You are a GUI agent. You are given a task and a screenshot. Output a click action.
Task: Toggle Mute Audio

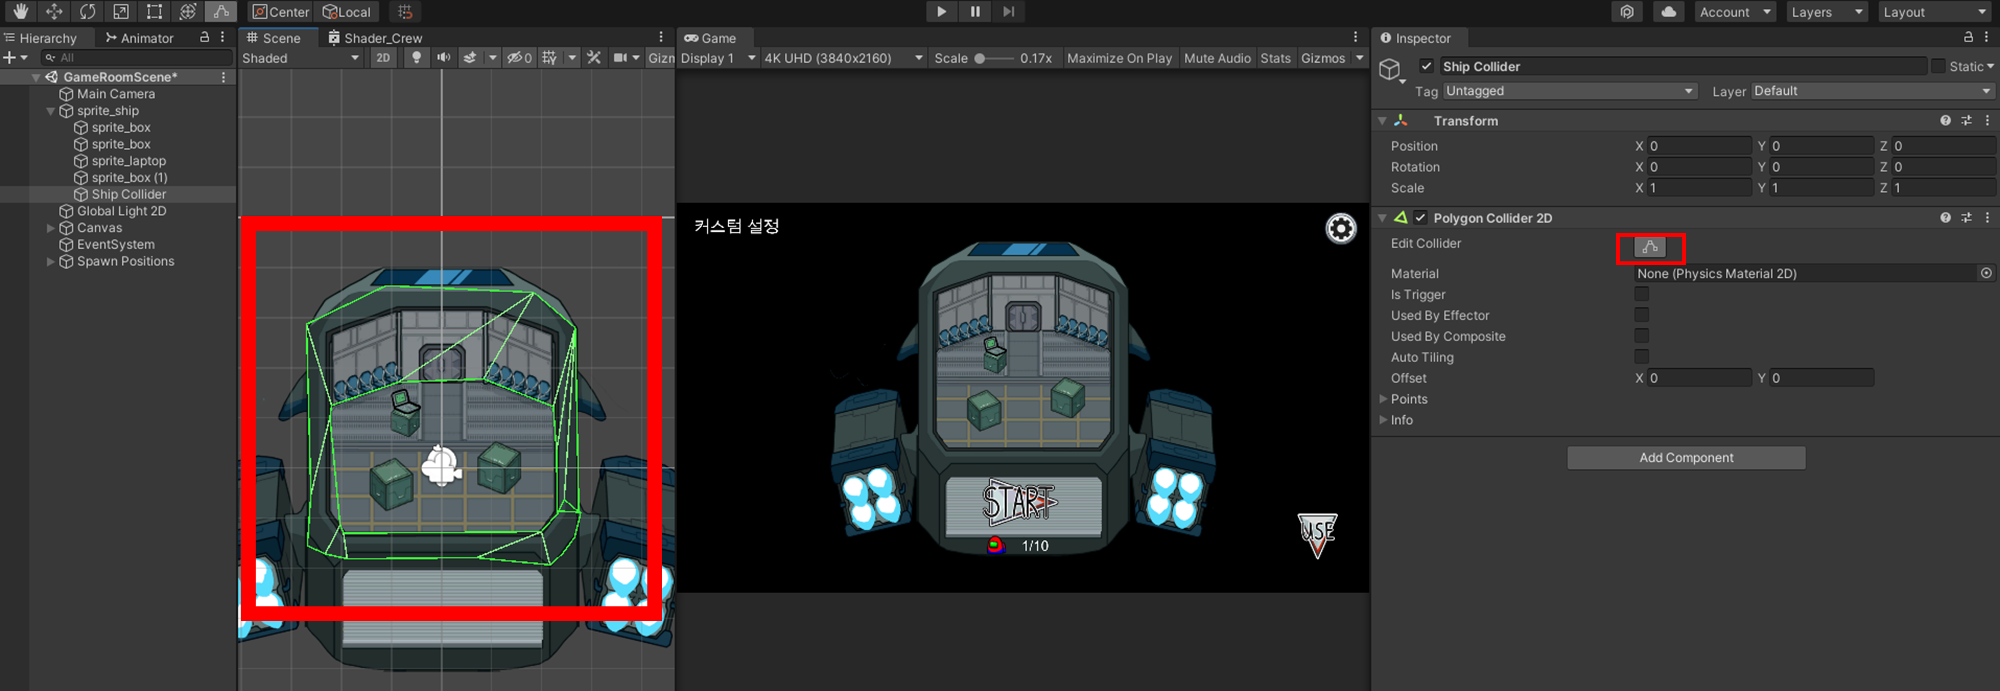point(1217,58)
